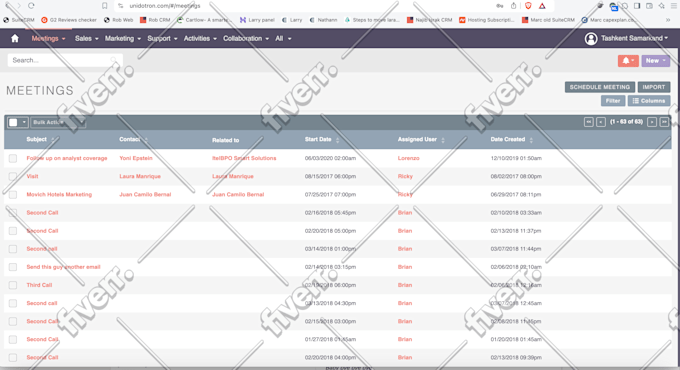Open the Marc old SuiteCRM bookmark
Screen dimensions: 680x370
point(548,20)
